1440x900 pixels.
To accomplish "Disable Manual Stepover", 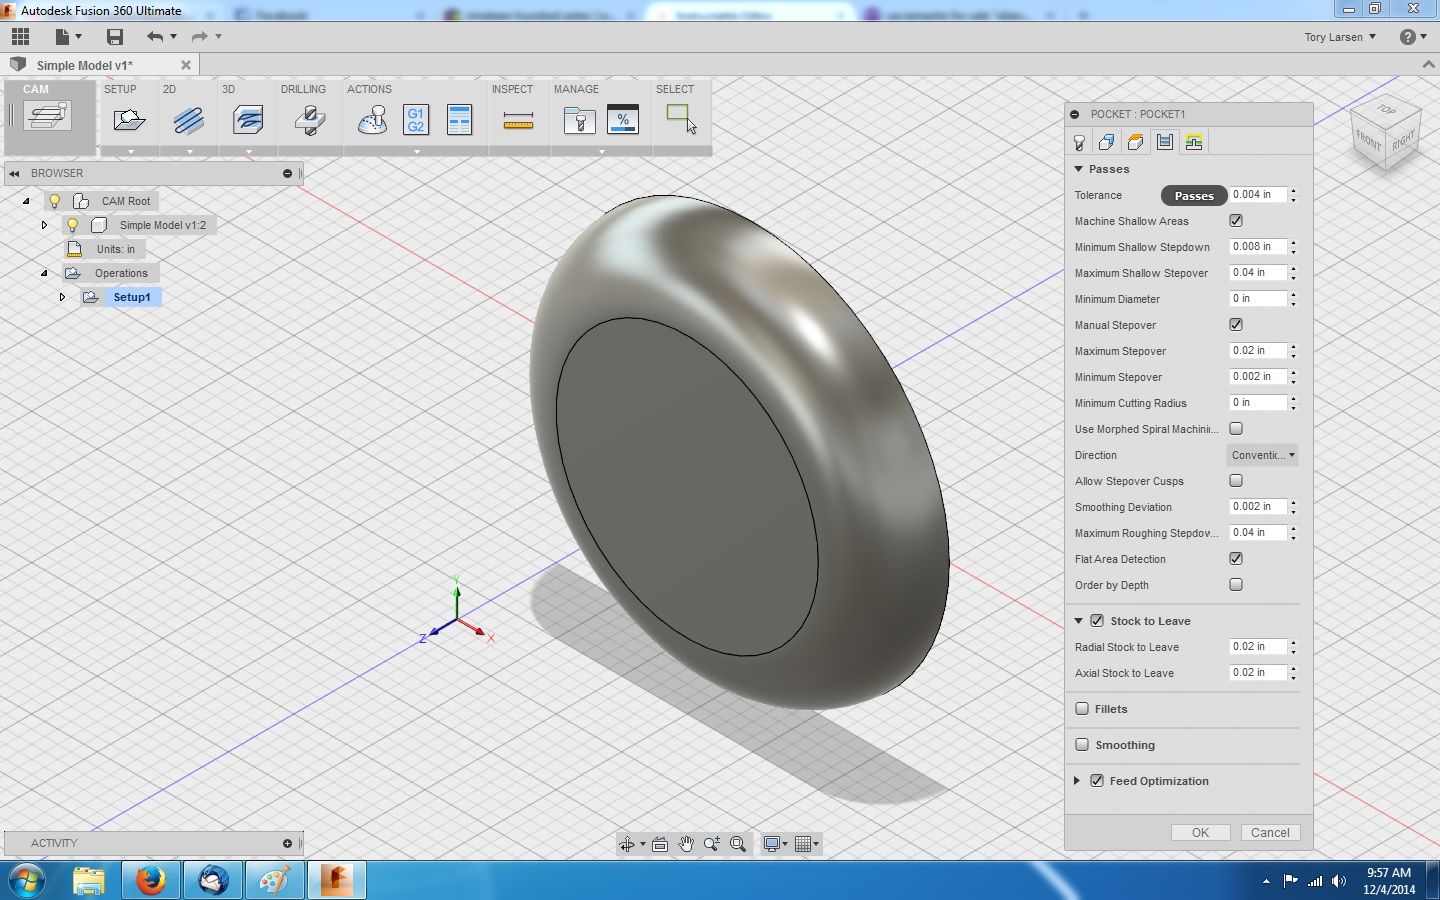I will click(1236, 324).
